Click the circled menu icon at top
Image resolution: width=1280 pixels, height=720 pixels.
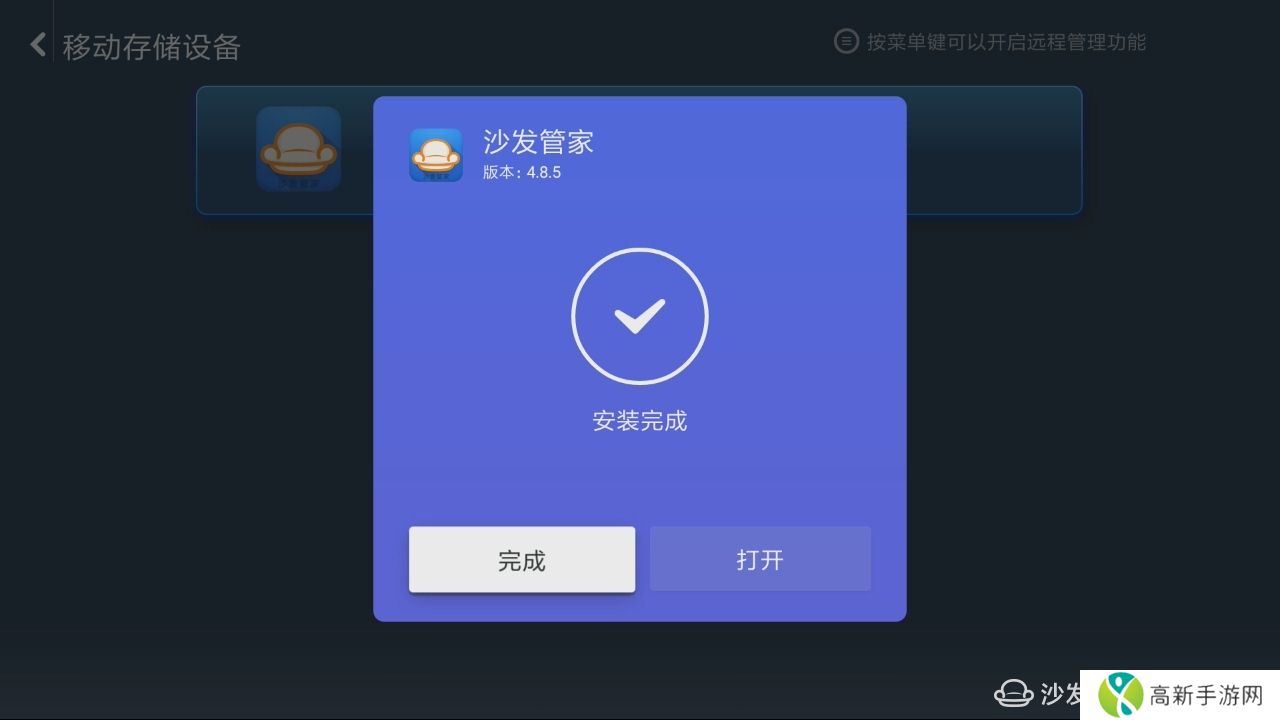(846, 42)
